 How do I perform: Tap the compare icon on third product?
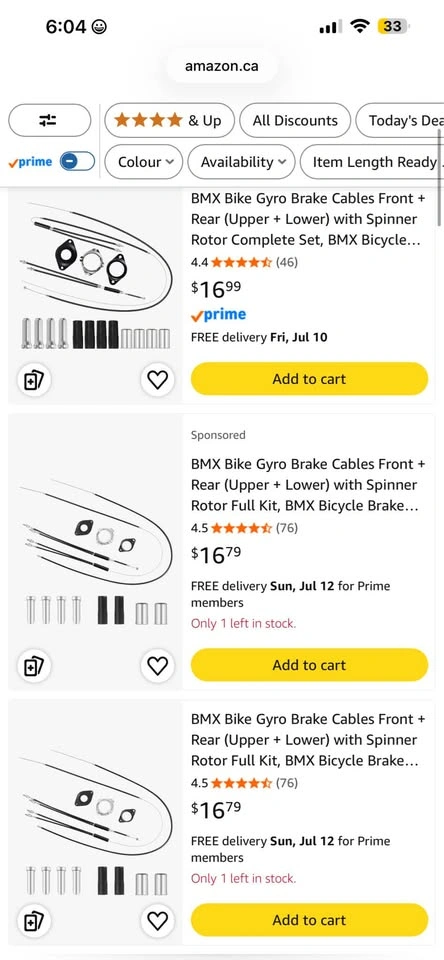(x=34, y=921)
